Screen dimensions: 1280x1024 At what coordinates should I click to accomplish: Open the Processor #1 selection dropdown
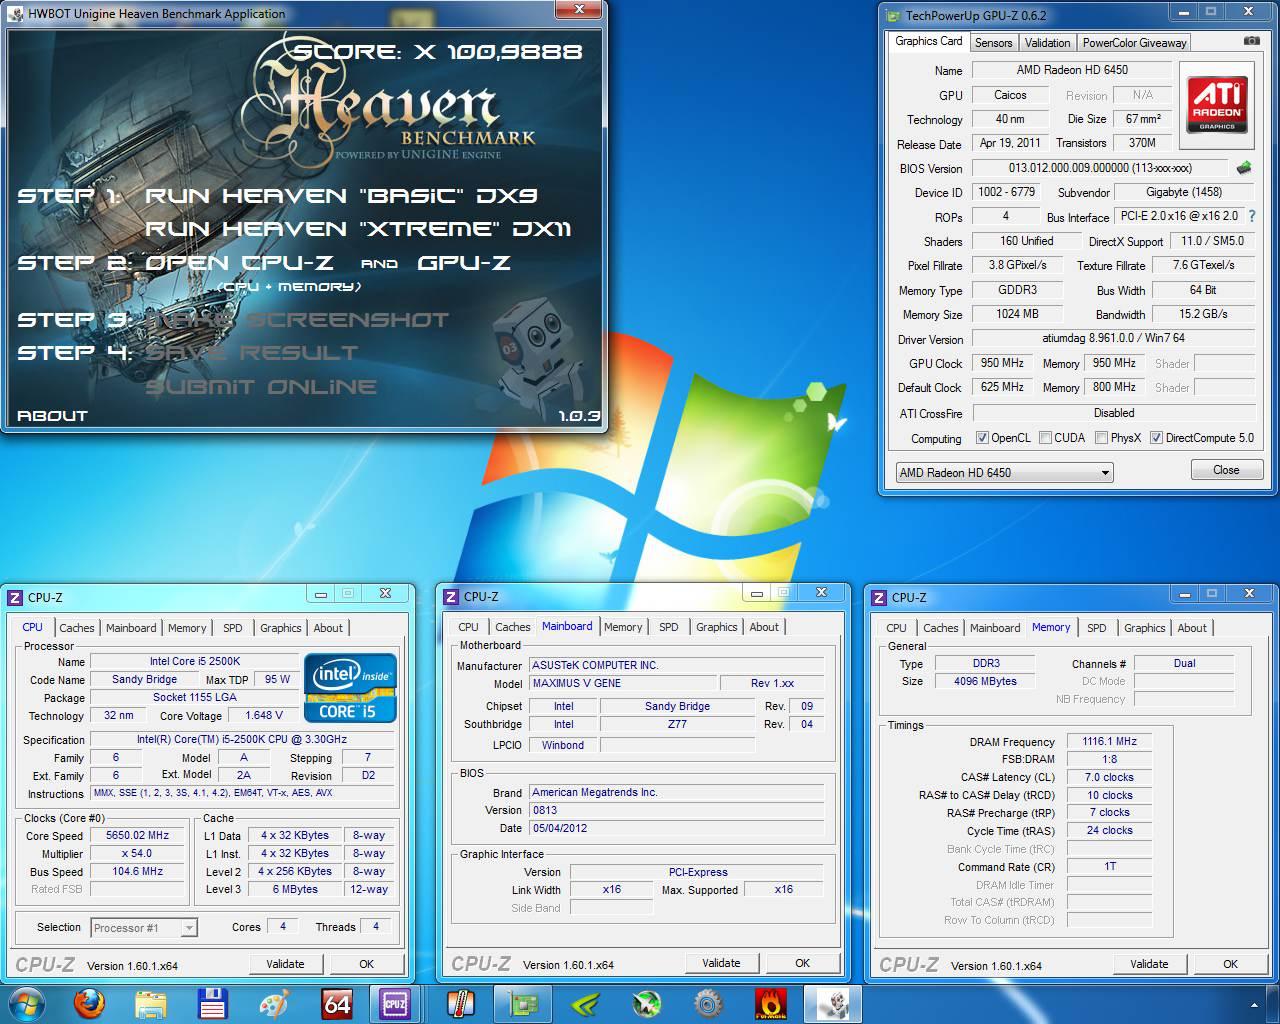tap(144, 927)
